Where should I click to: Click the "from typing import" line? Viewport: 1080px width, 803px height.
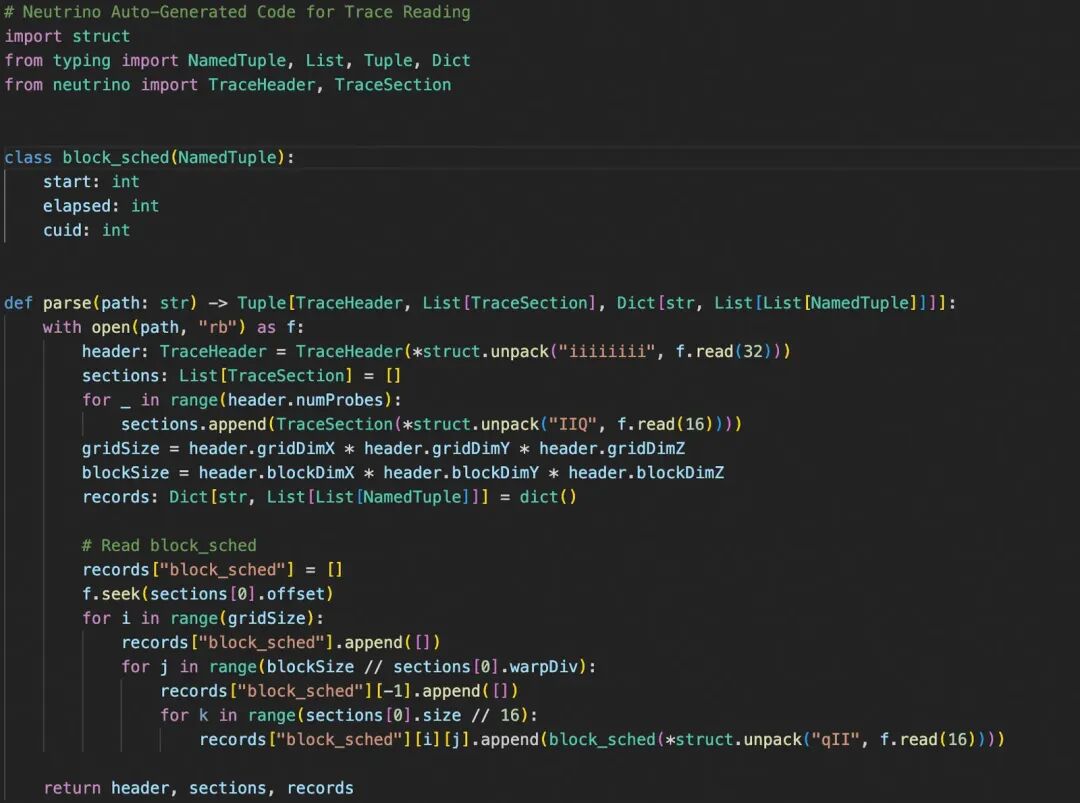238,61
